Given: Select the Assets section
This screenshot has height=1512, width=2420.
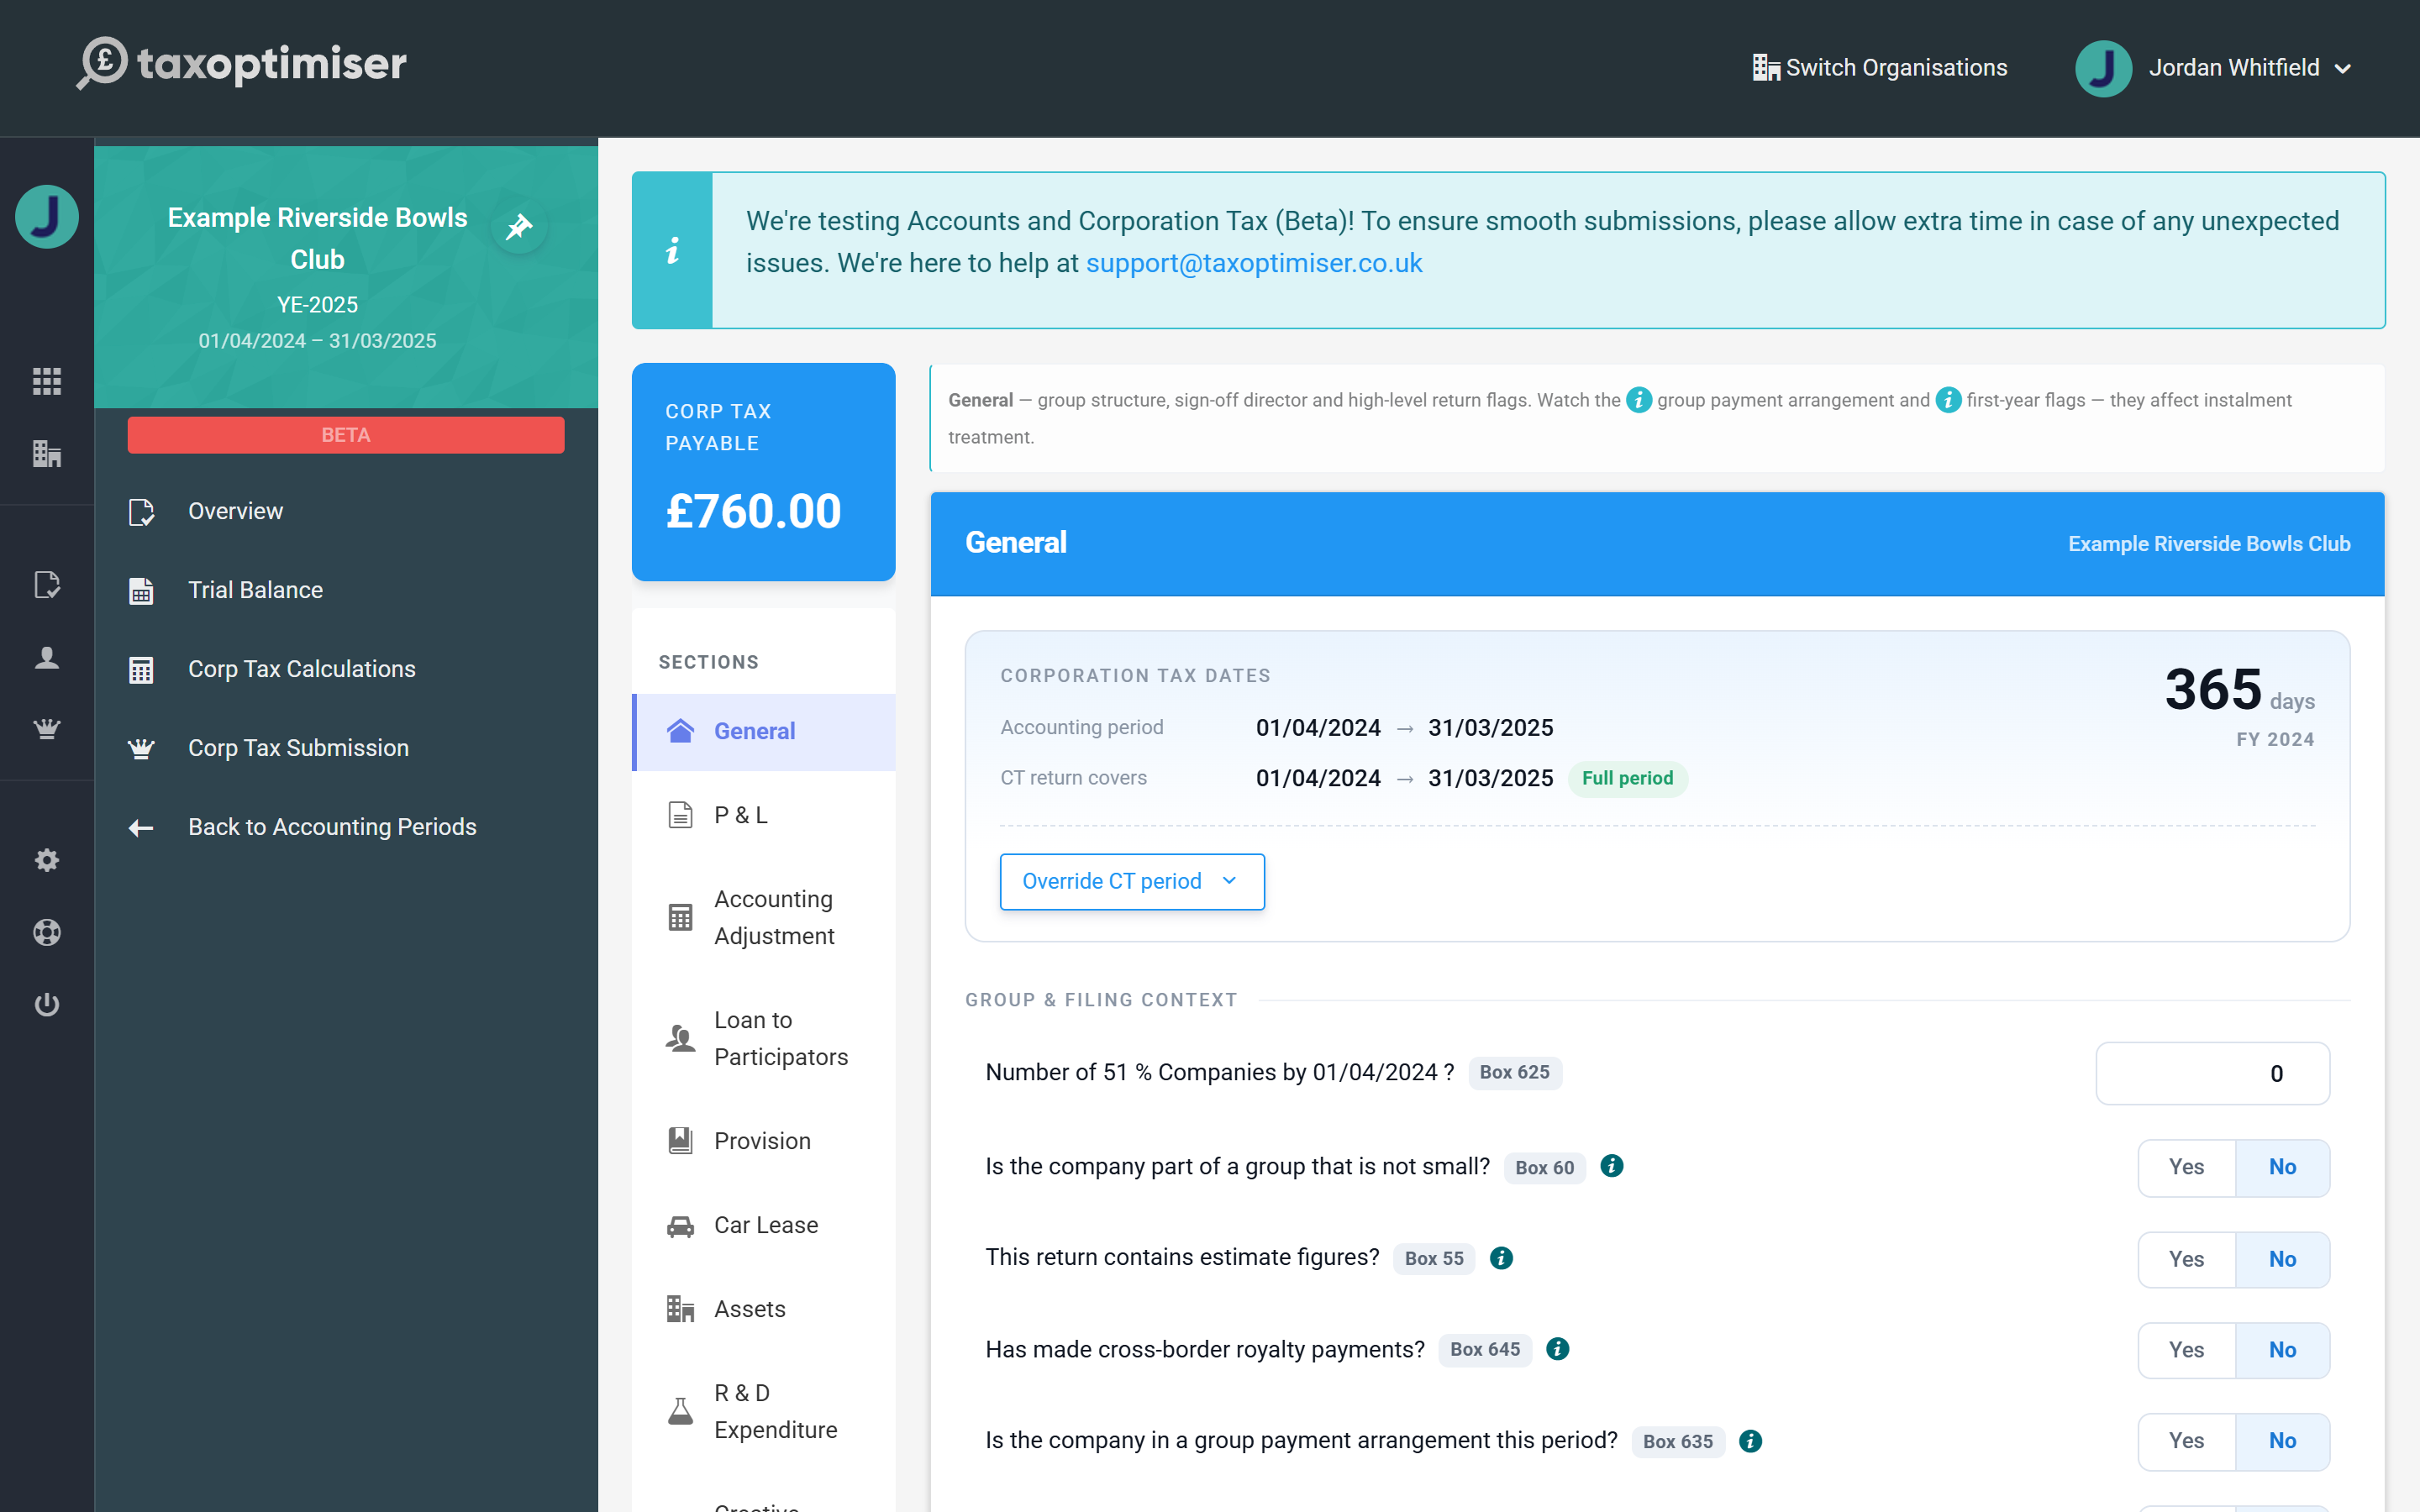Looking at the screenshot, I should point(764,1308).
